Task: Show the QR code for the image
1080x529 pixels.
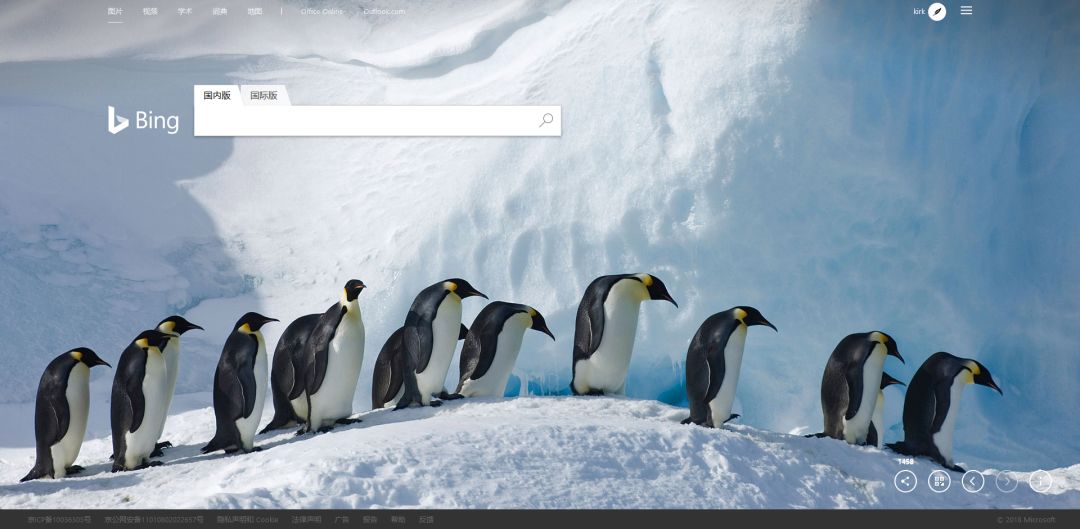Action: coord(939,481)
